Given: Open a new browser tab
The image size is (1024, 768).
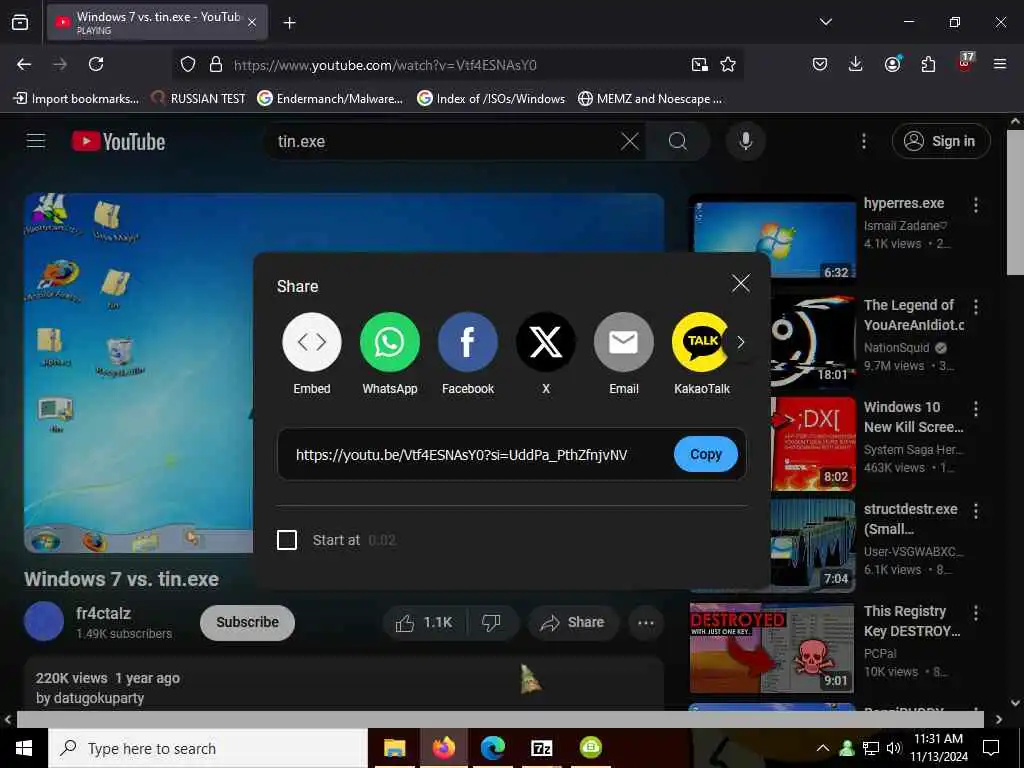Looking at the screenshot, I should click(289, 23).
